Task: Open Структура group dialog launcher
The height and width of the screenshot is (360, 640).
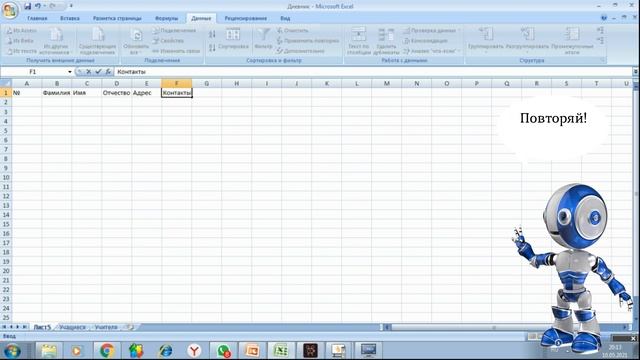Action: tap(602, 60)
